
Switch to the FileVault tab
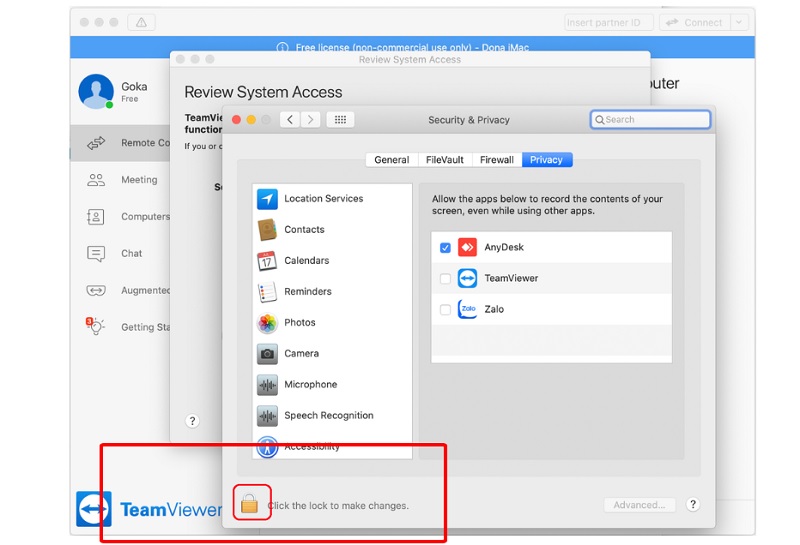click(445, 160)
